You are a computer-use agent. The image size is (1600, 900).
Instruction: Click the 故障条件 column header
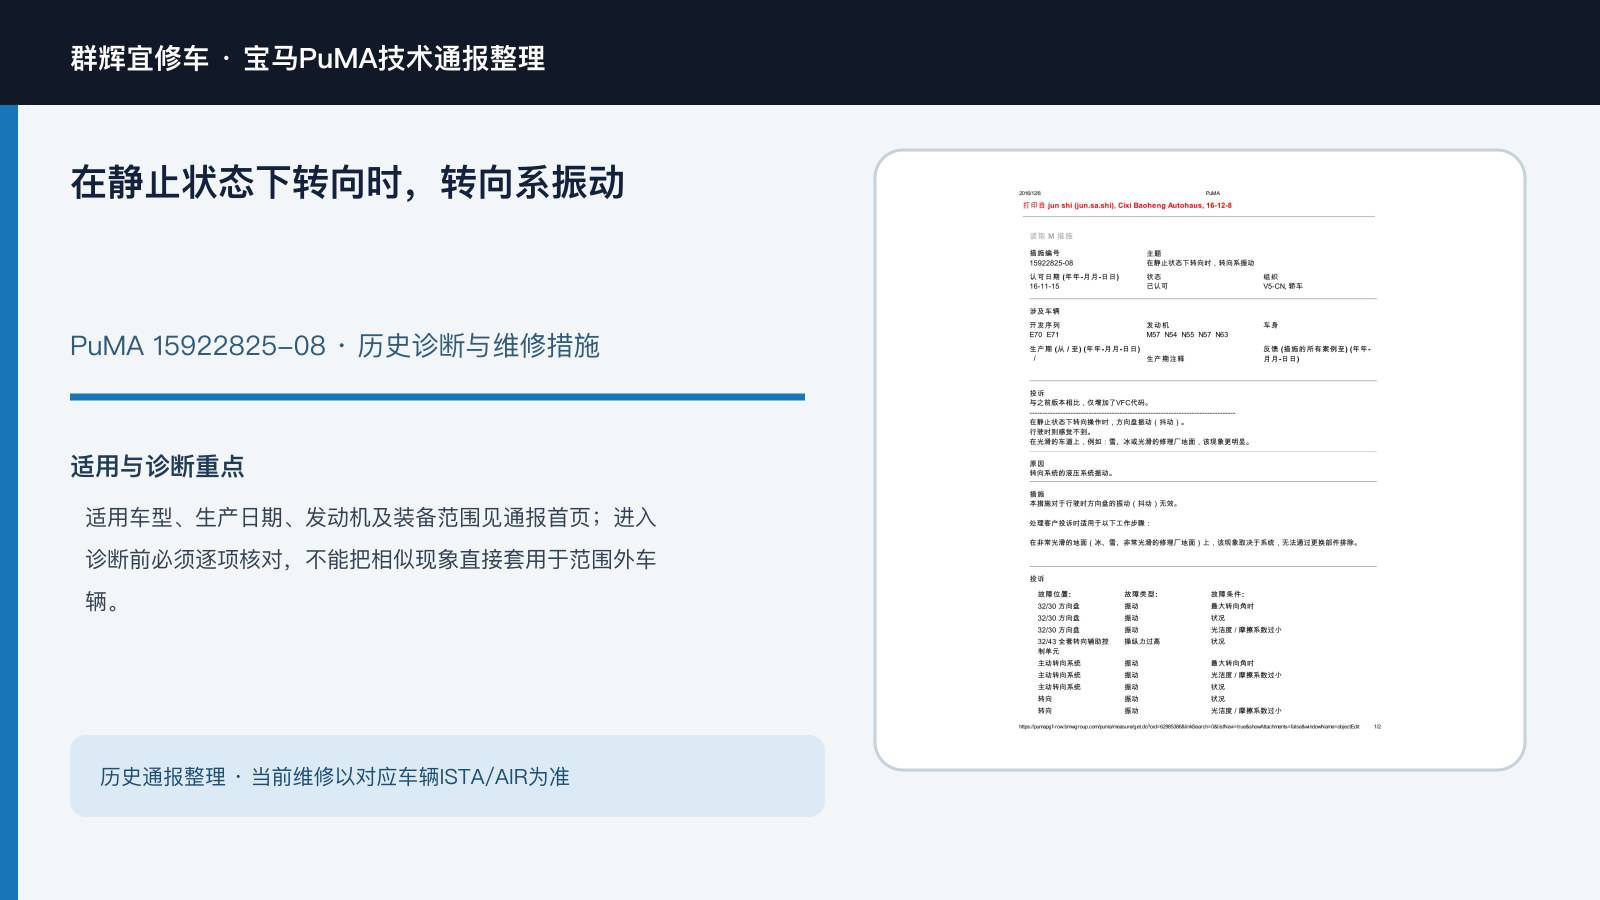1227,594
